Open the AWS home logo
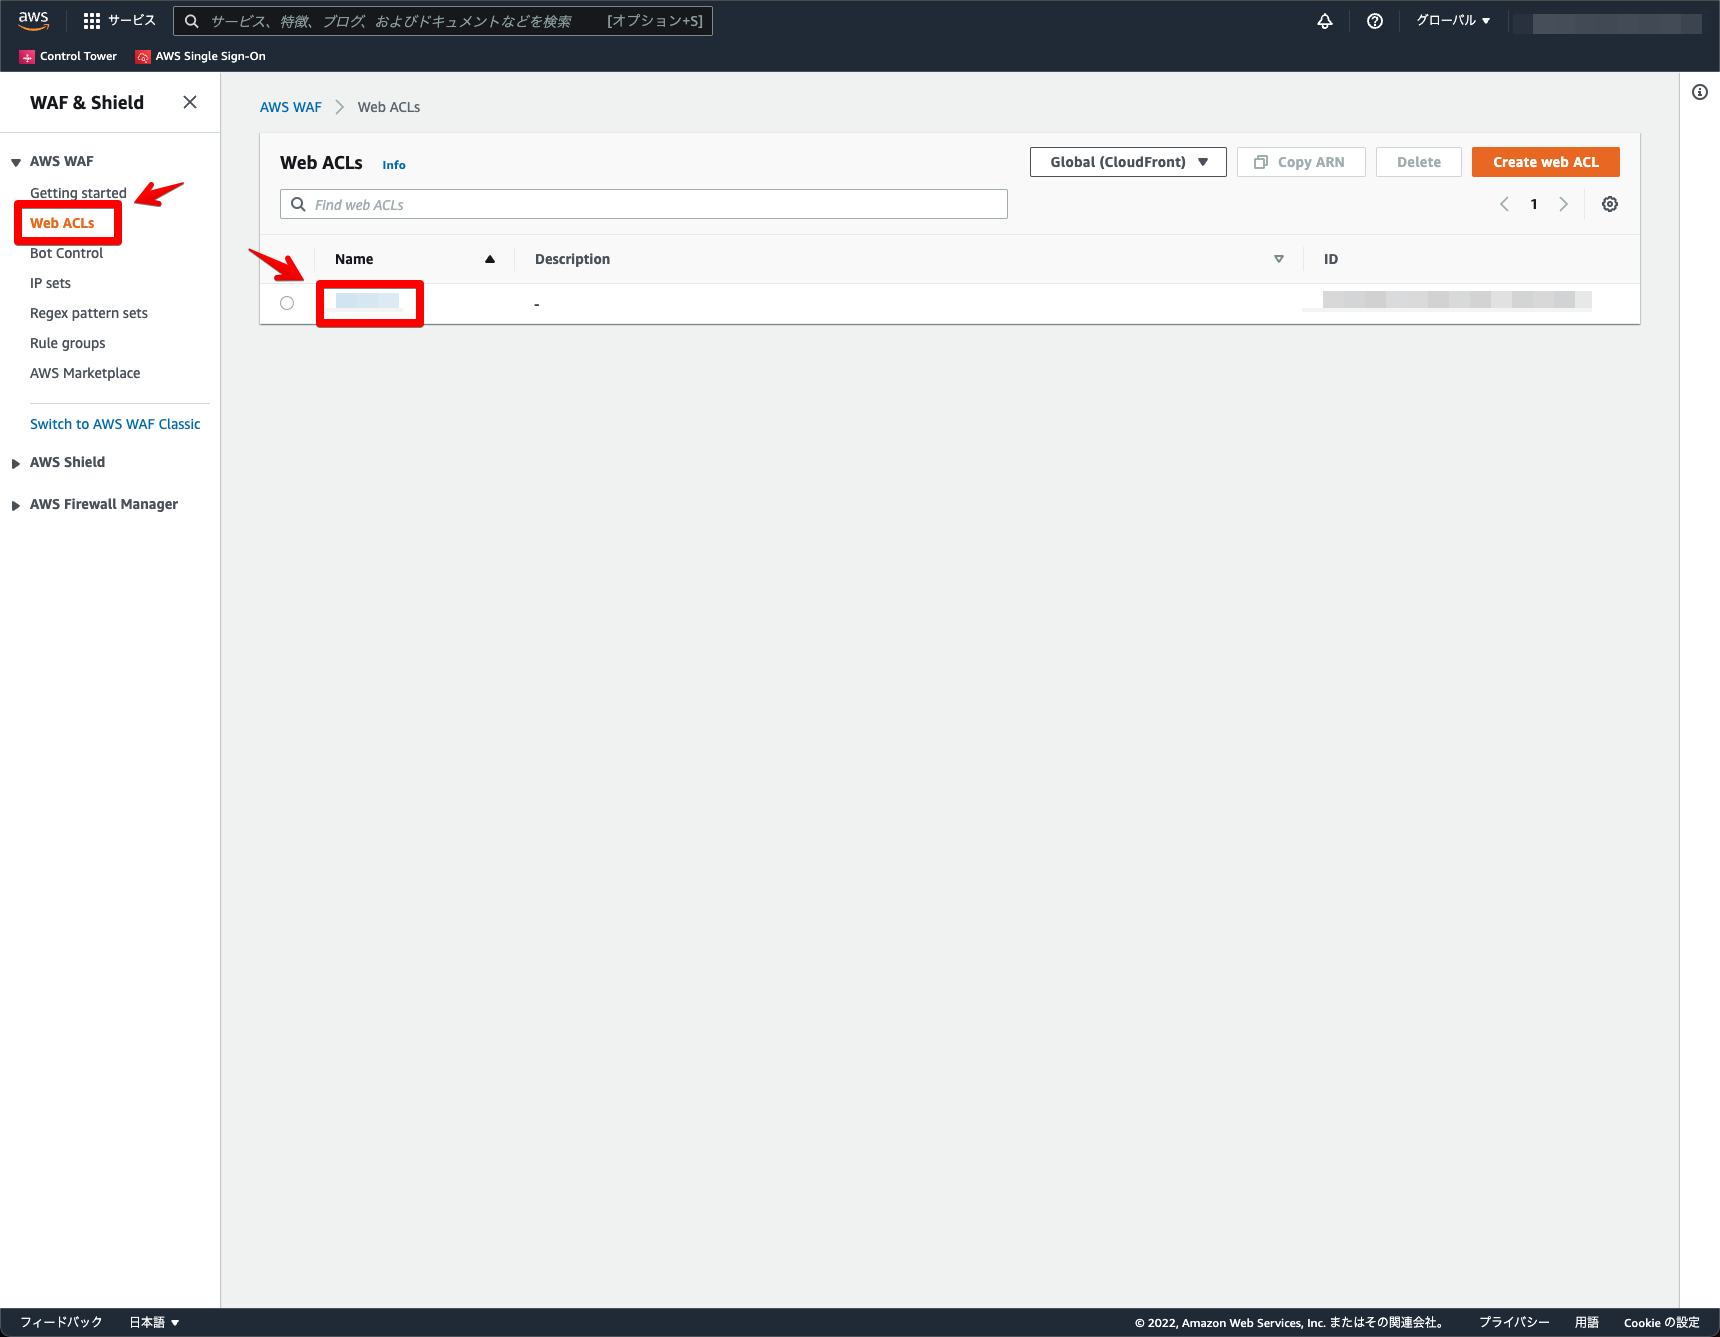 pos(33,20)
